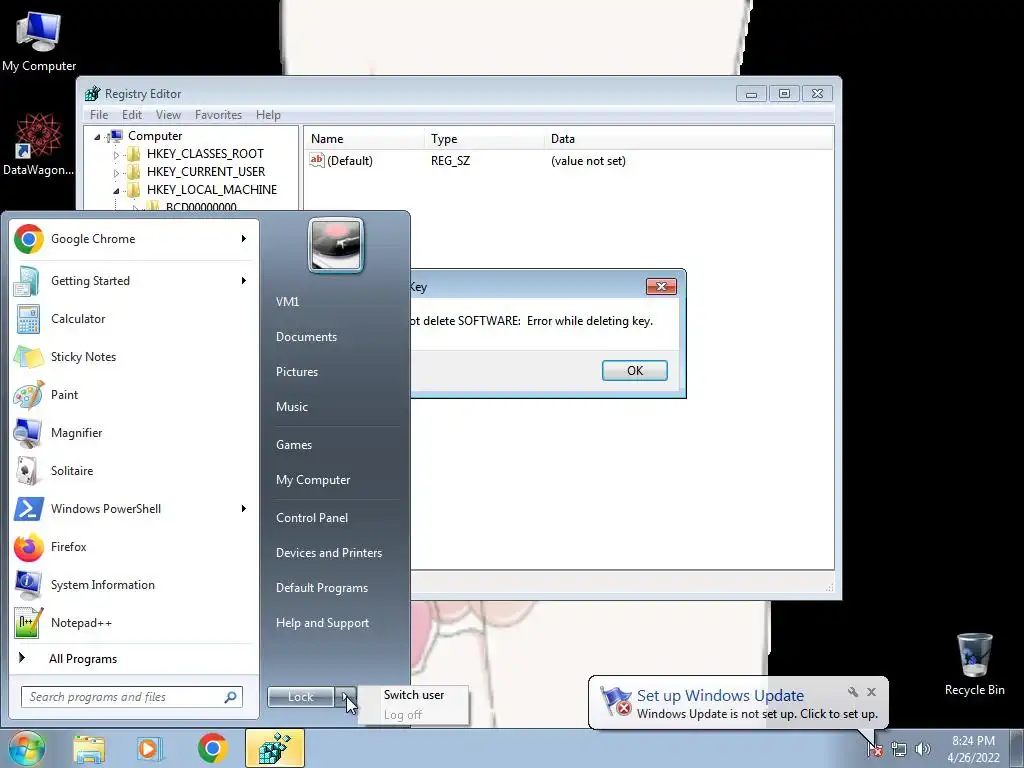Open the Pictures library link
The height and width of the screenshot is (768, 1024).
[x=296, y=372]
